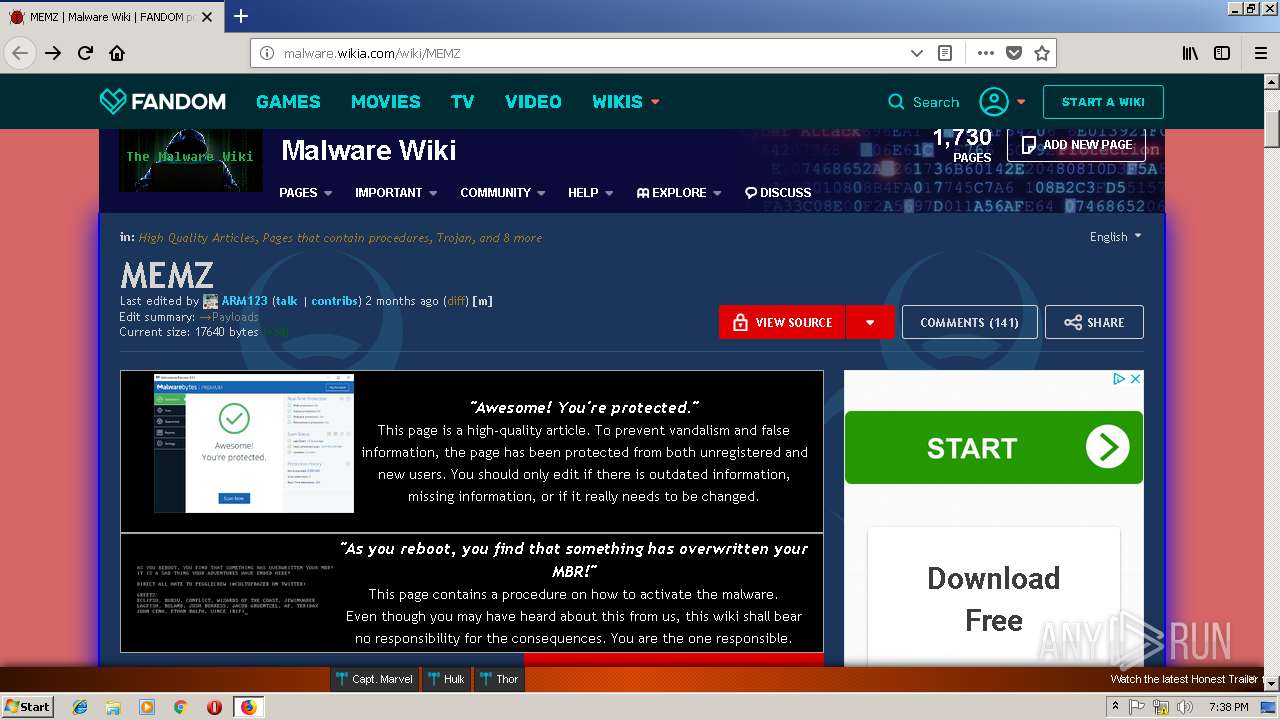1280x720 pixels.
Task: Bookmark this page with the star icon
Action: coord(1042,53)
